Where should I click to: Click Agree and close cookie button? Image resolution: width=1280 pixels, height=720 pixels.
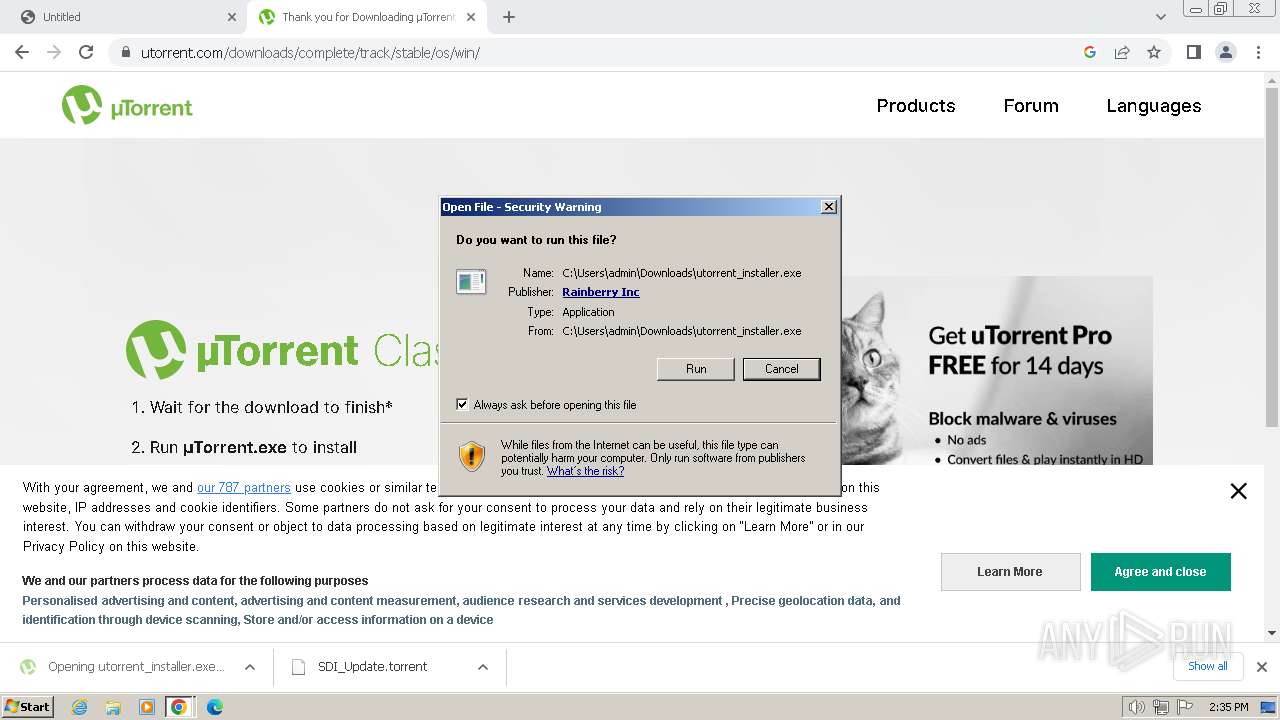pyautogui.click(x=1160, y=572)
